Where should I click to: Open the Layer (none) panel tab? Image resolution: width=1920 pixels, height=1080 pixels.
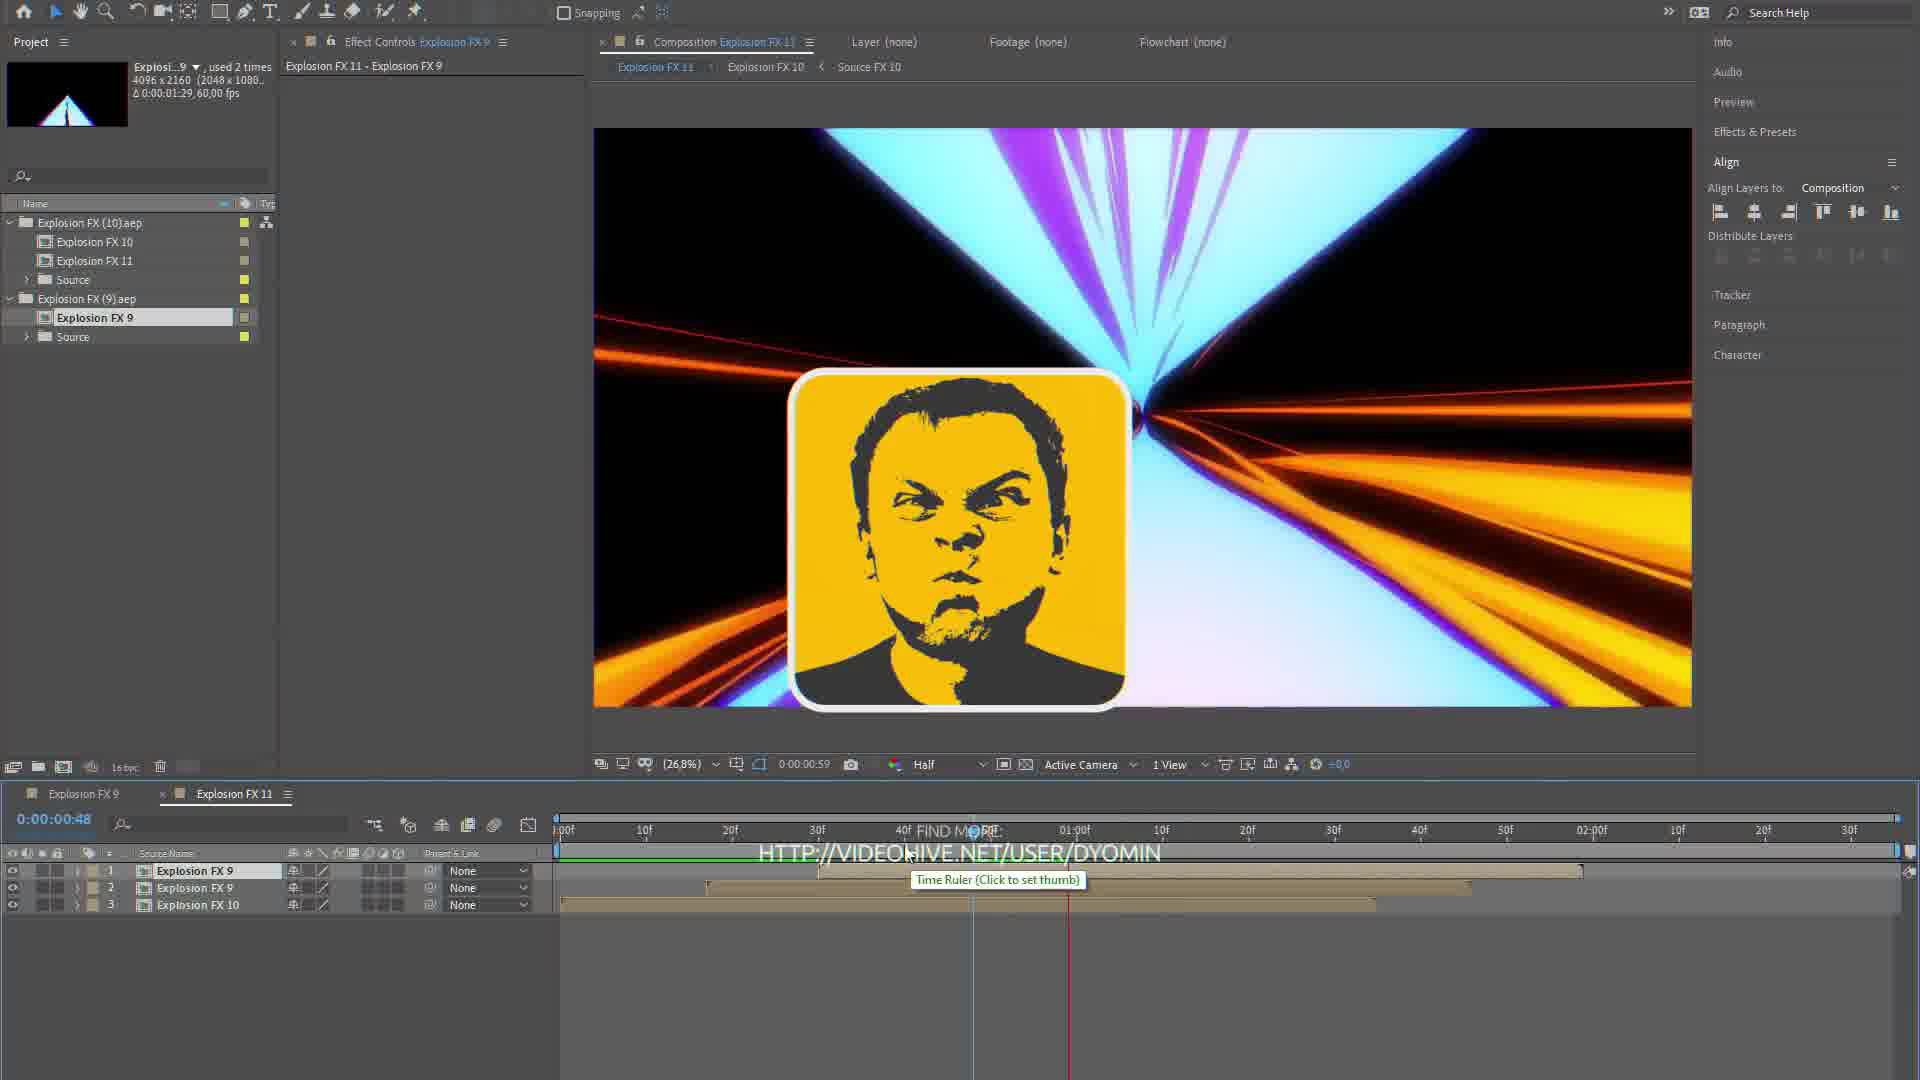tap(884, 42)
